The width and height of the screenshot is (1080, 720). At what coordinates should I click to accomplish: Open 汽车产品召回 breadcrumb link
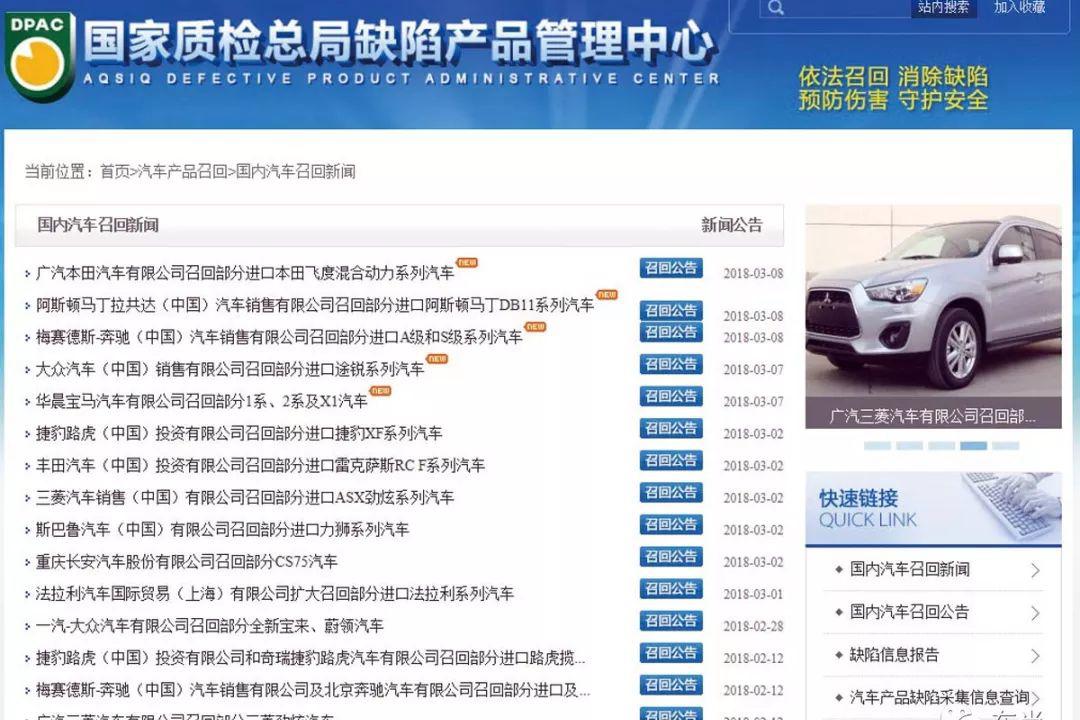click(183, 171)
